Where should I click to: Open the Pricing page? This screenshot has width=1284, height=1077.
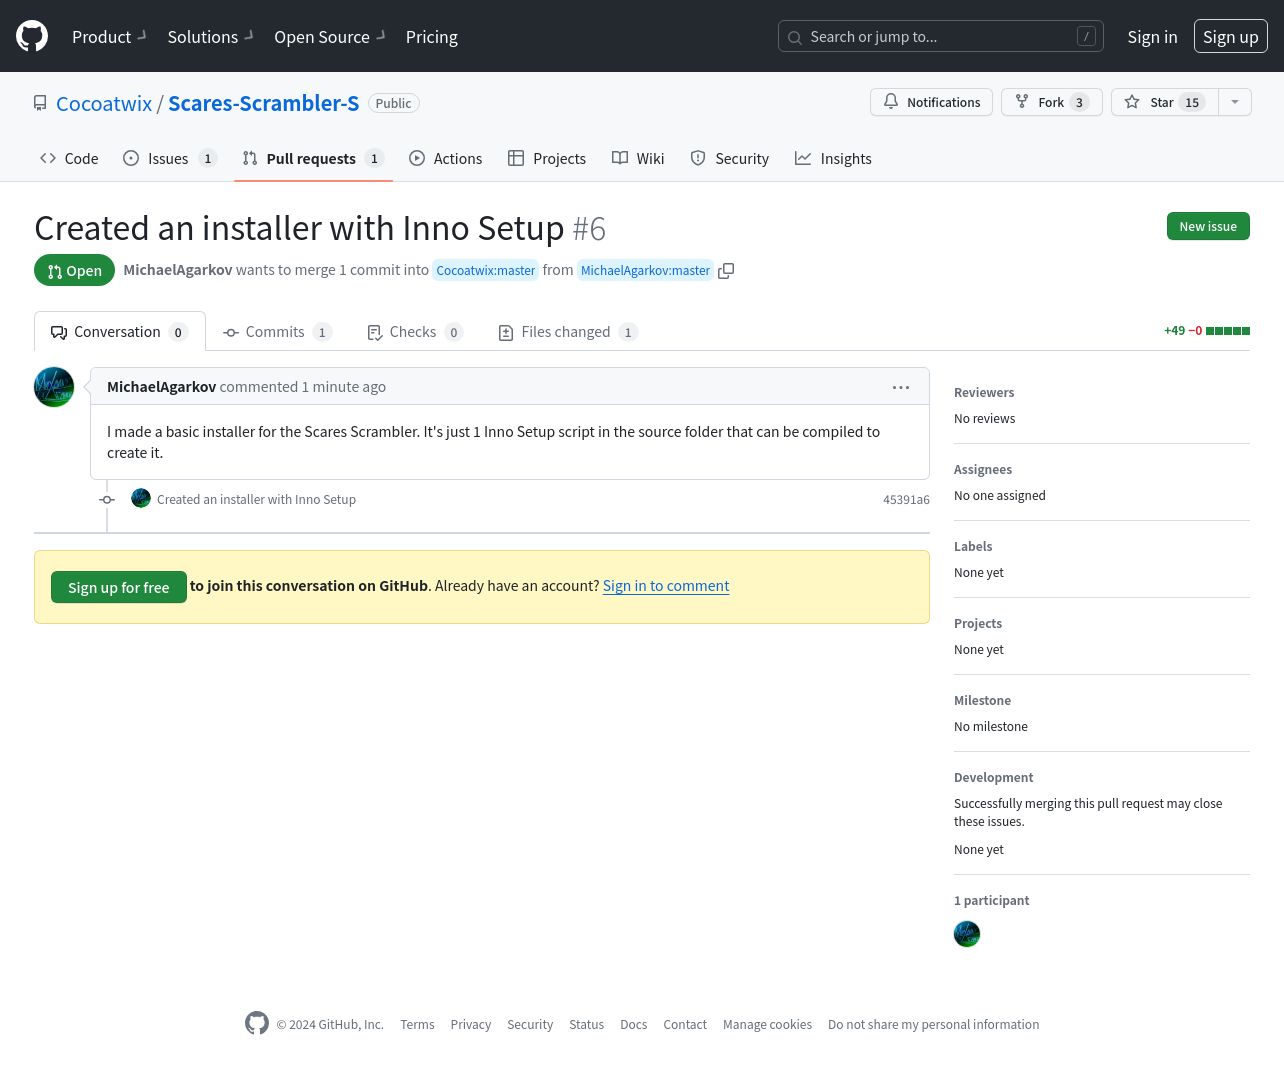[x=432, y=37]
